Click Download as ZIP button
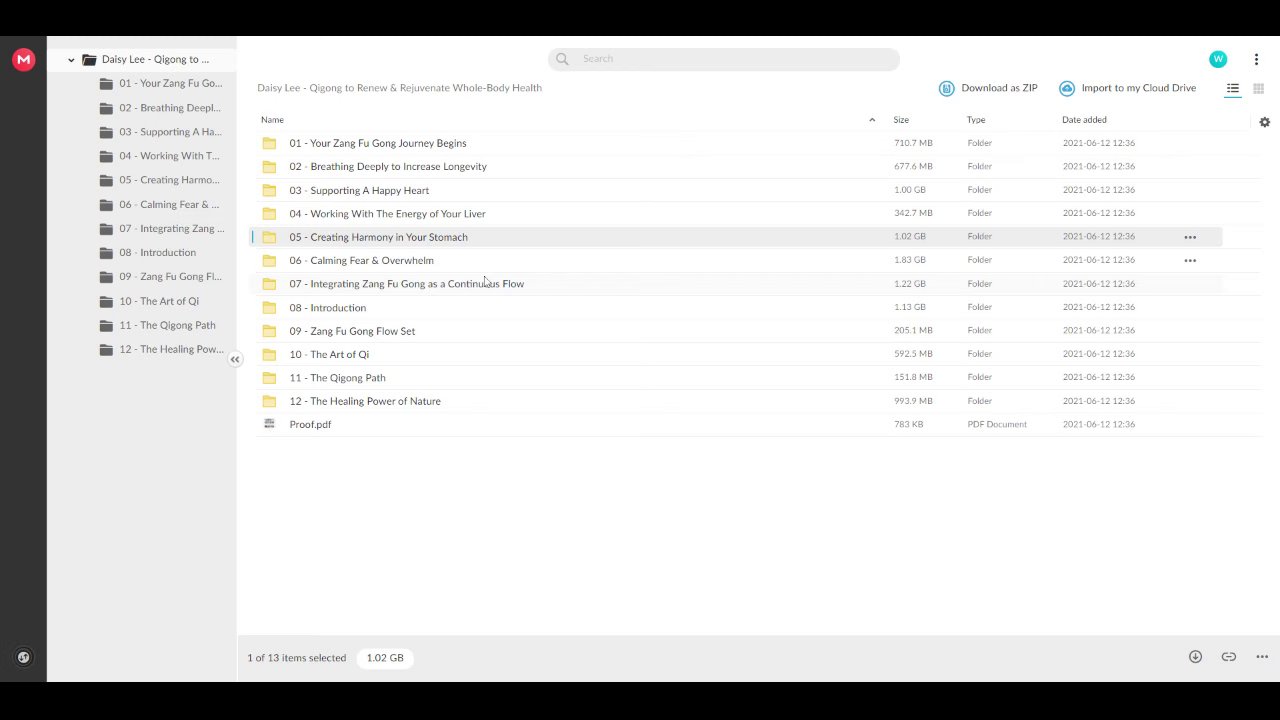Image resolution: width=1280 pixels, height=720 pixels. pos(988,88)
